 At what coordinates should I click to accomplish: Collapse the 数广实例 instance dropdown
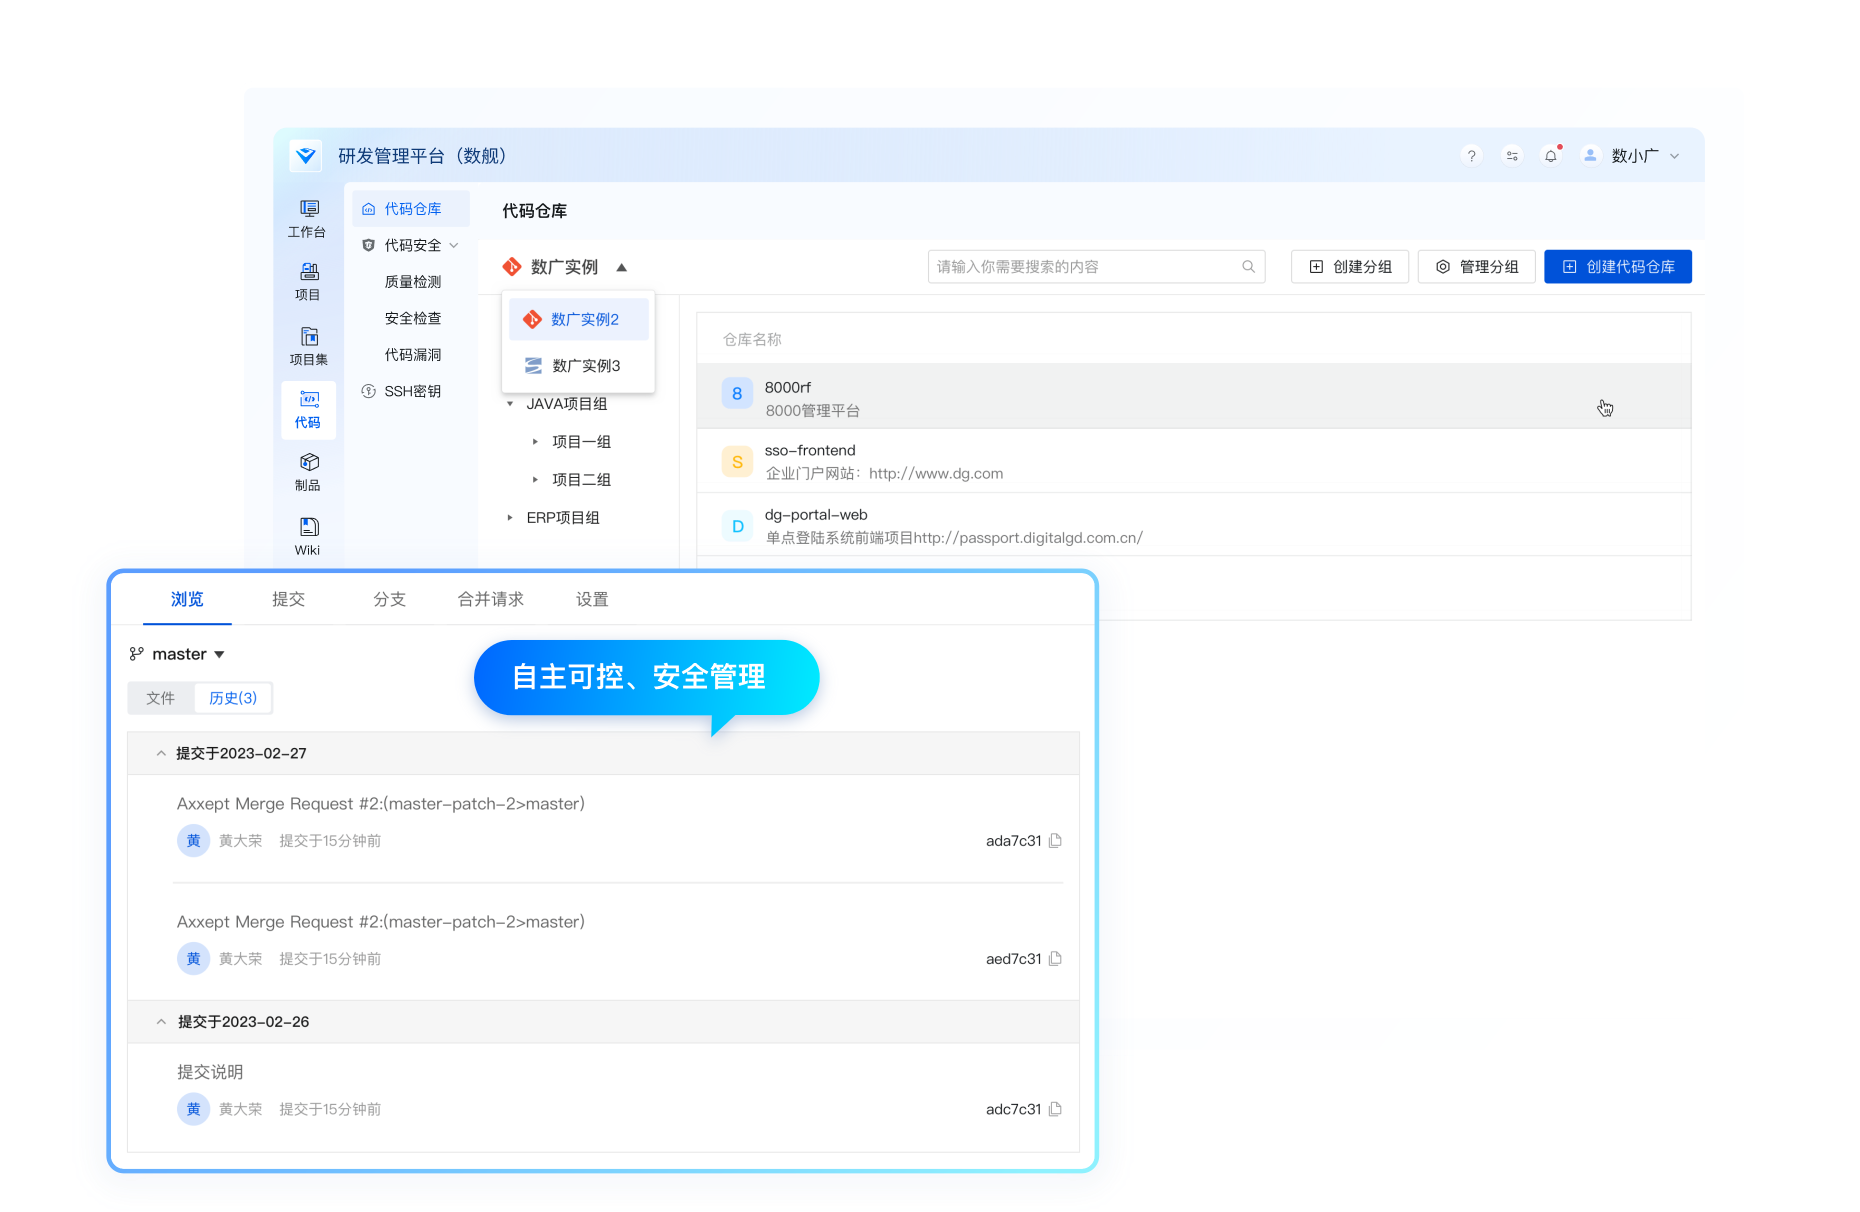(621, 267)
